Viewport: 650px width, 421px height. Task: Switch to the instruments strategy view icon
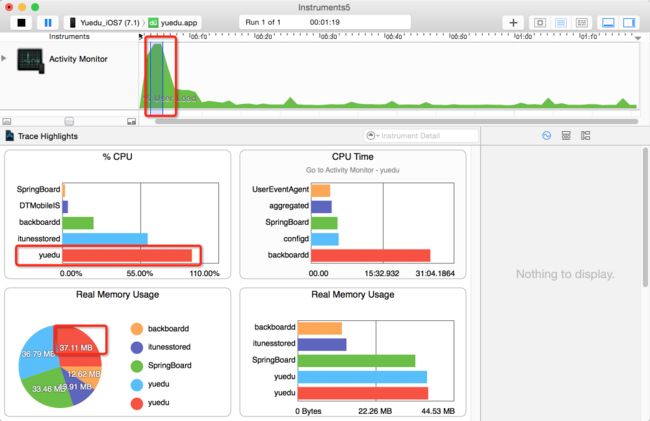click(560, 22)
